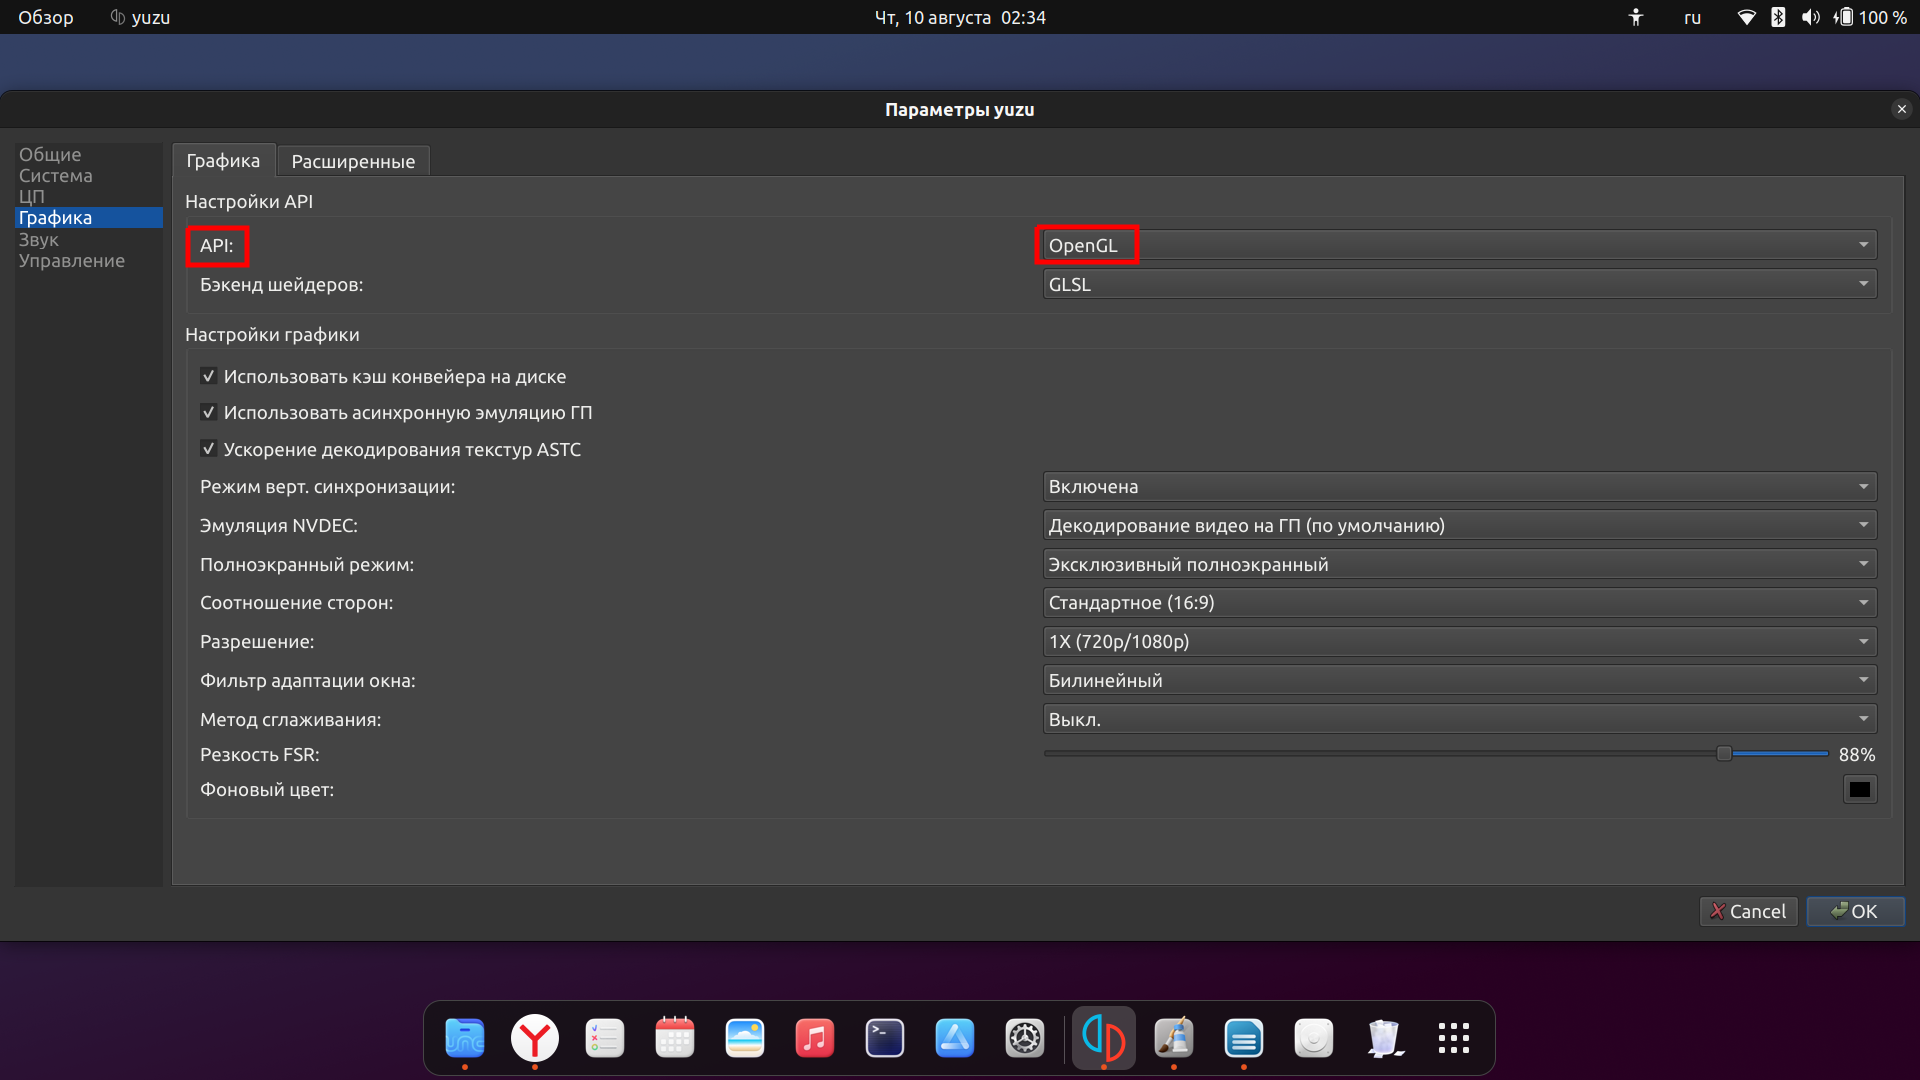Image resolution: width=1920 pixels, height=1080 pixels.
Task: Open fullscreen mode dropdown
Action: [x=1459, y=564]
